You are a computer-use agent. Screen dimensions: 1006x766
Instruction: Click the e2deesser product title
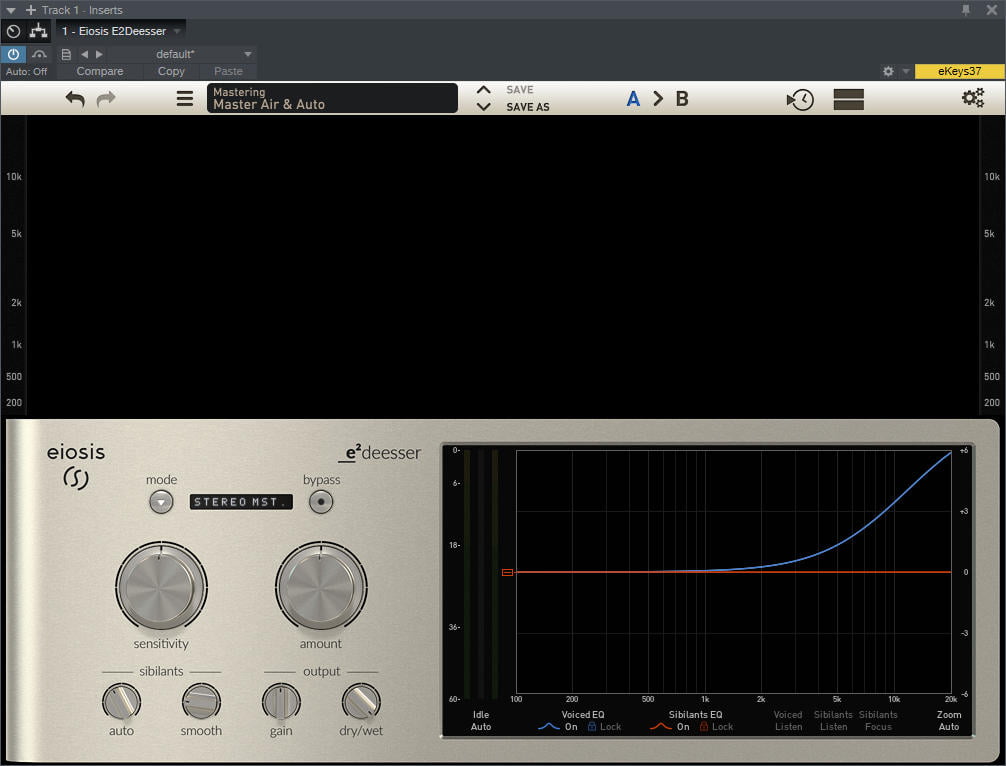pyautogui.click(x=380, y=452)
